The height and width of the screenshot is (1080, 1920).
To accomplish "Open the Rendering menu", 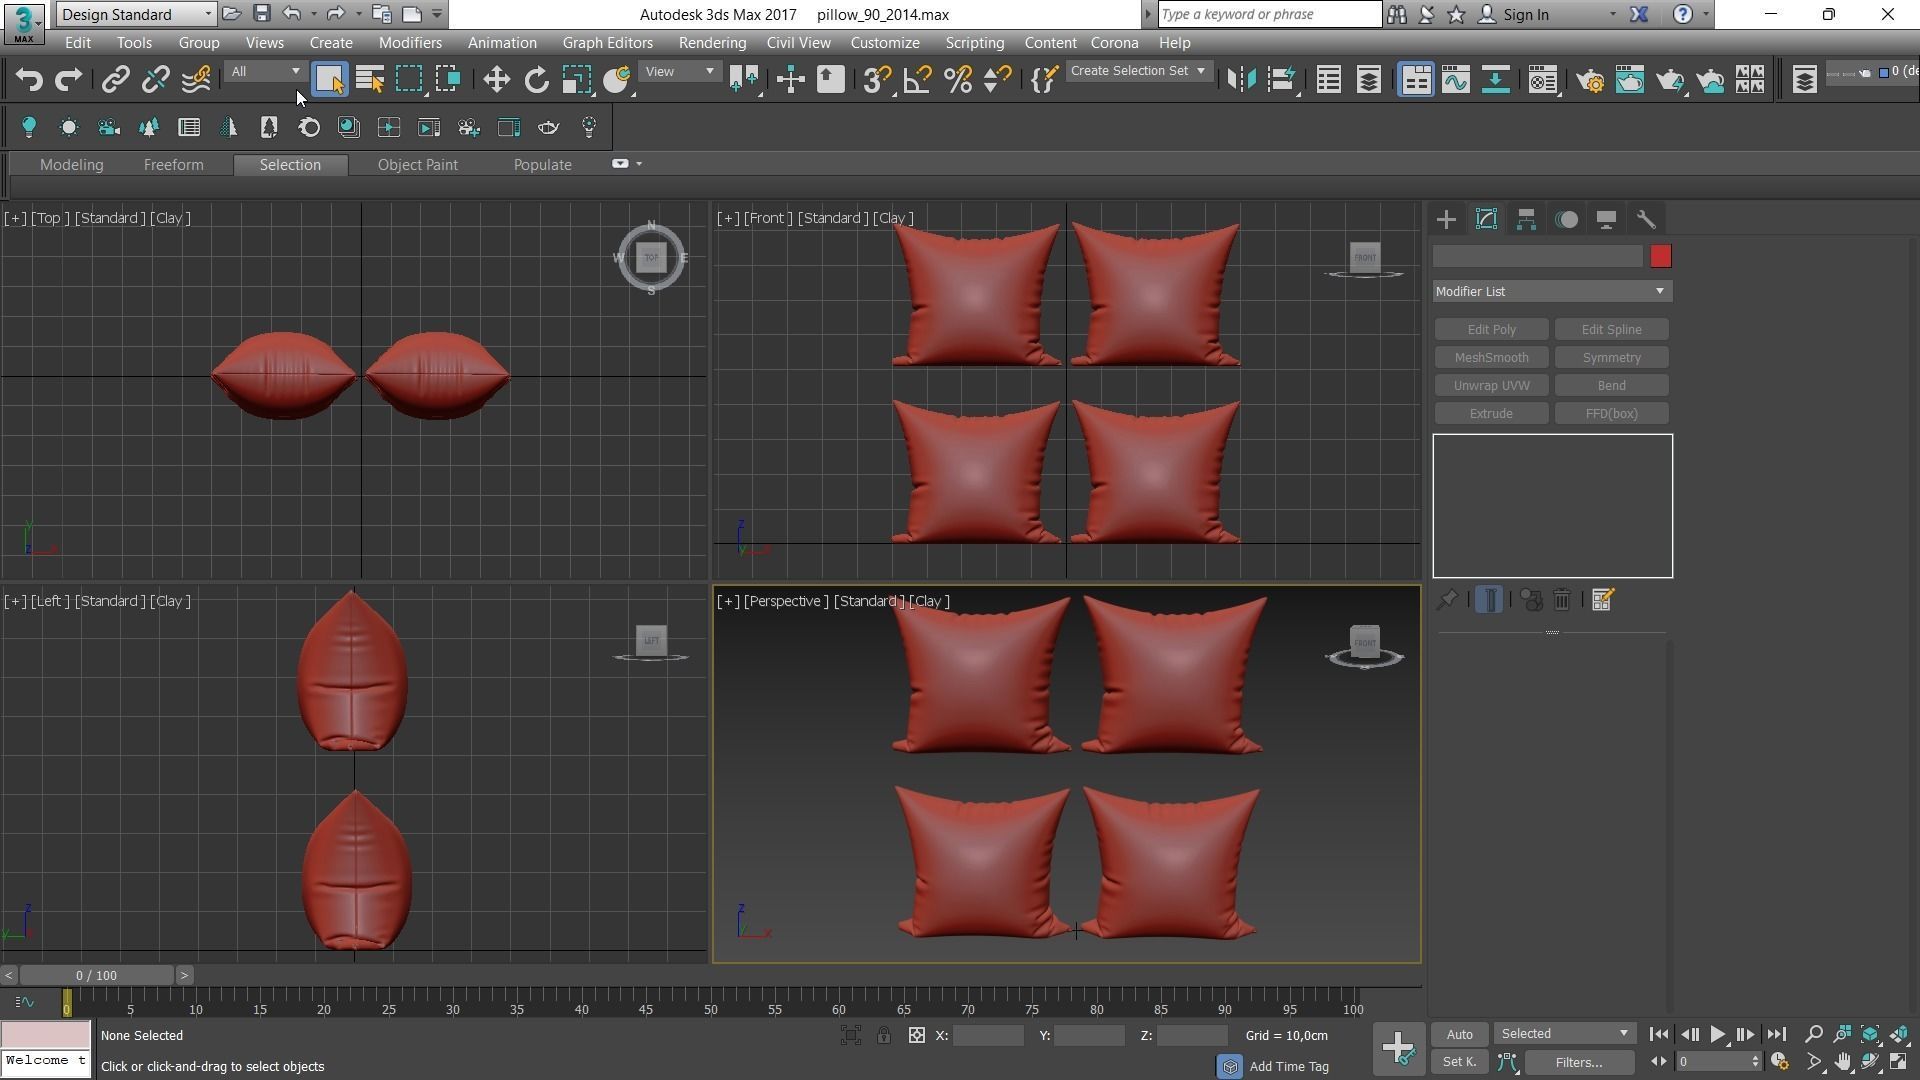I will tap(712, 43).
